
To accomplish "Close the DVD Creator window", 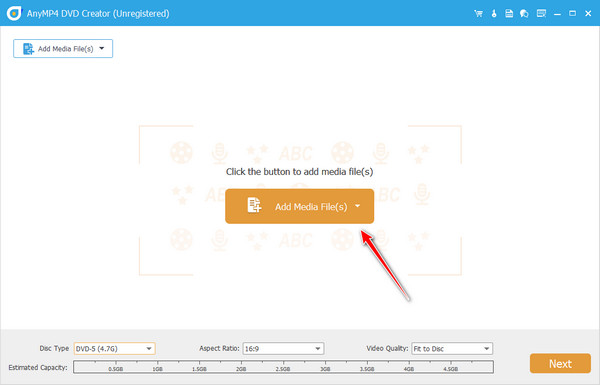I will (588, 14).
